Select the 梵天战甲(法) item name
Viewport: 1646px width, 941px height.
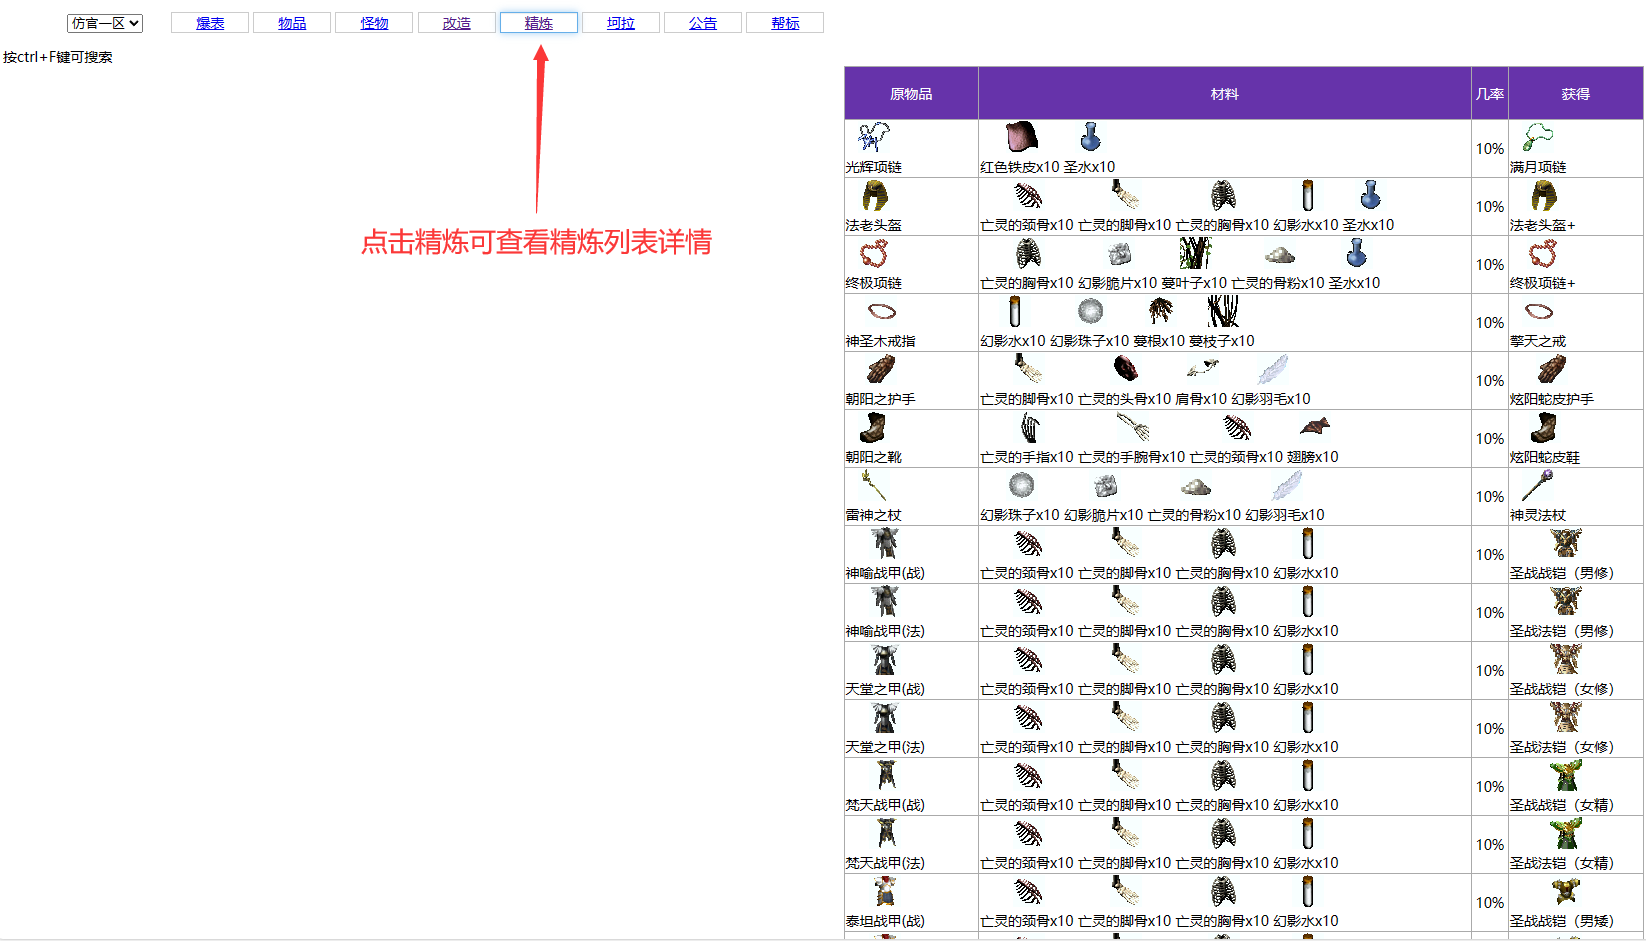coord(885,863)
